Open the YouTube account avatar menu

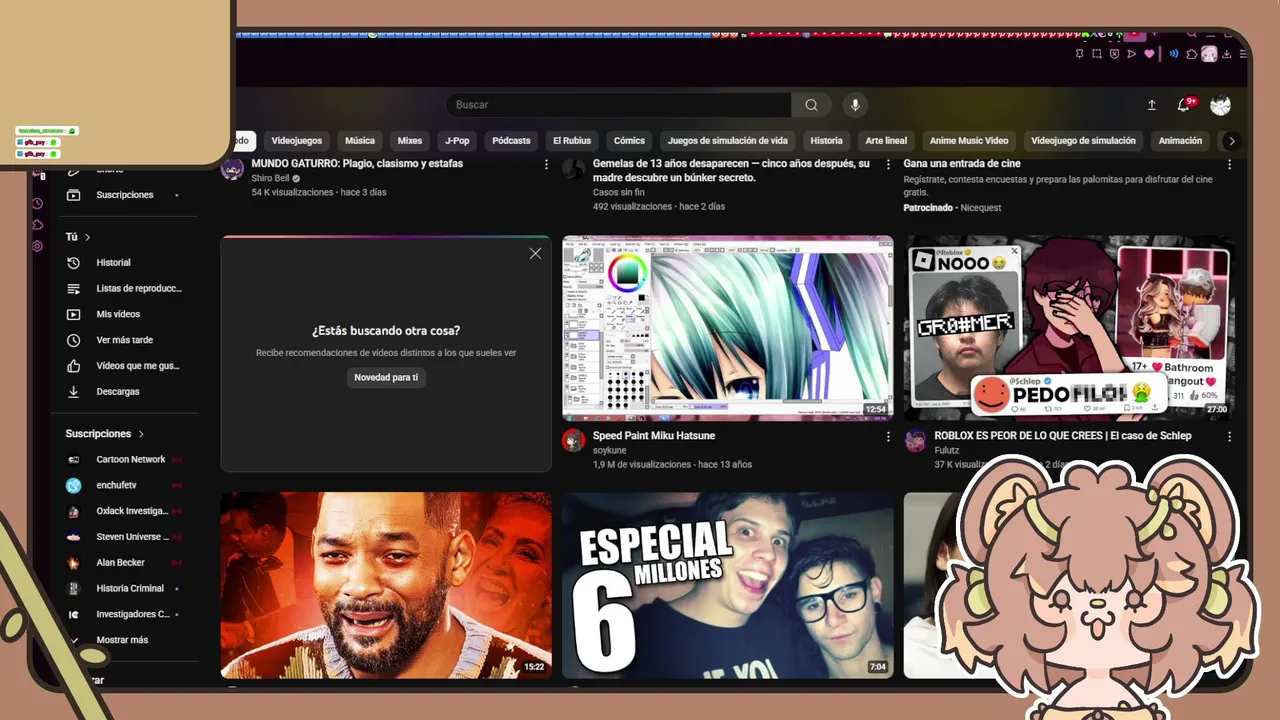point(1220,105)
